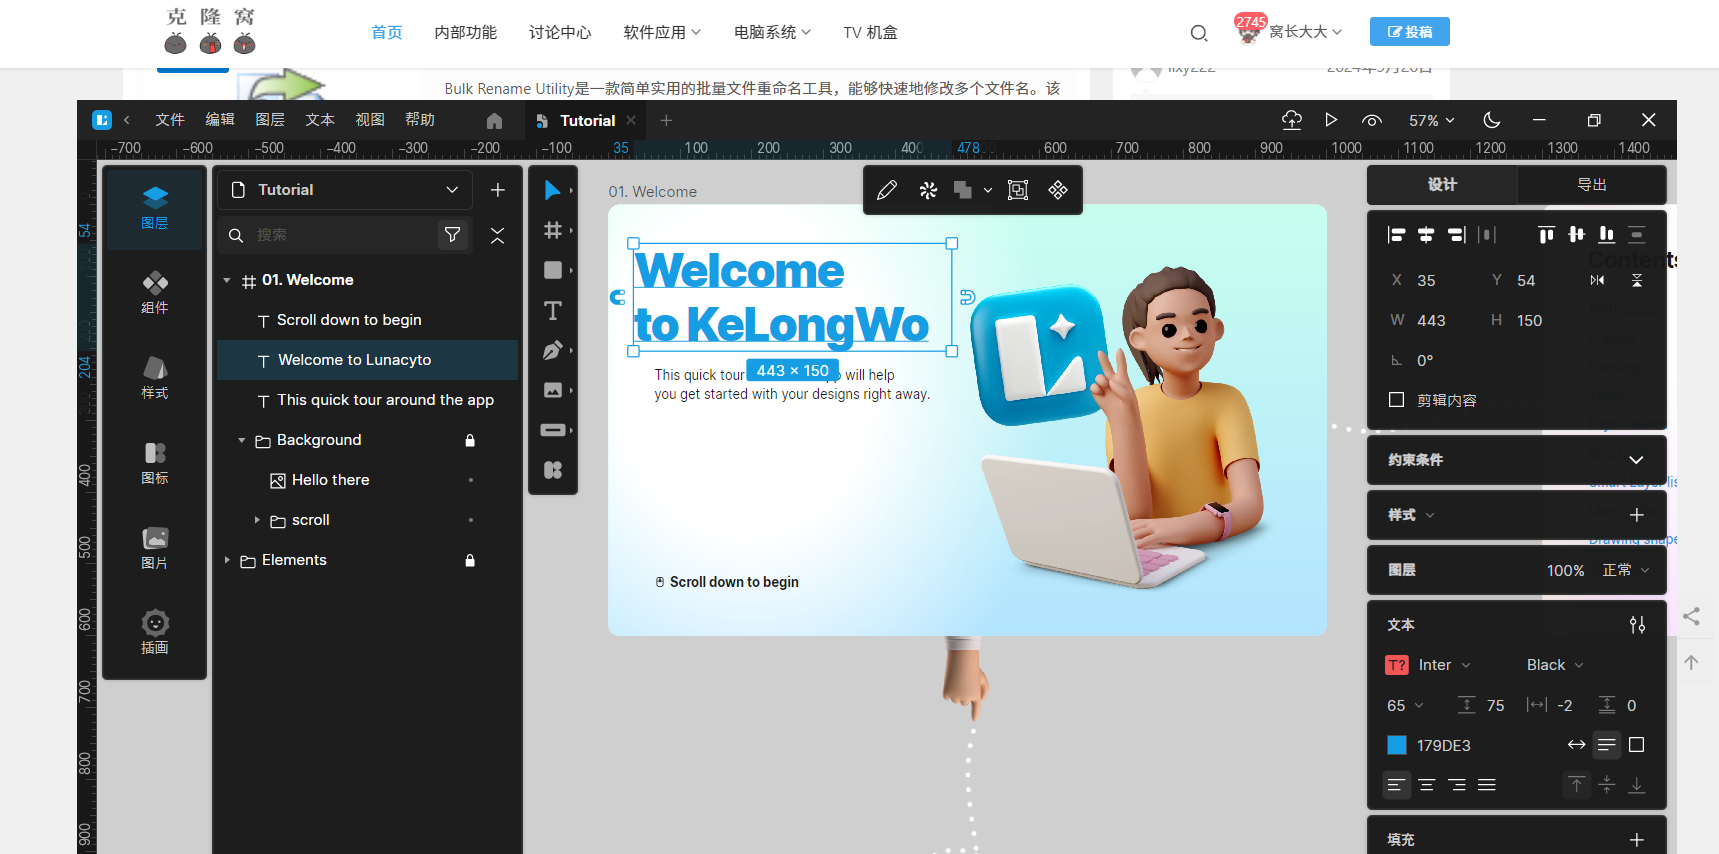Open the 组件 components sidebar panel

(x=155, y=293)
